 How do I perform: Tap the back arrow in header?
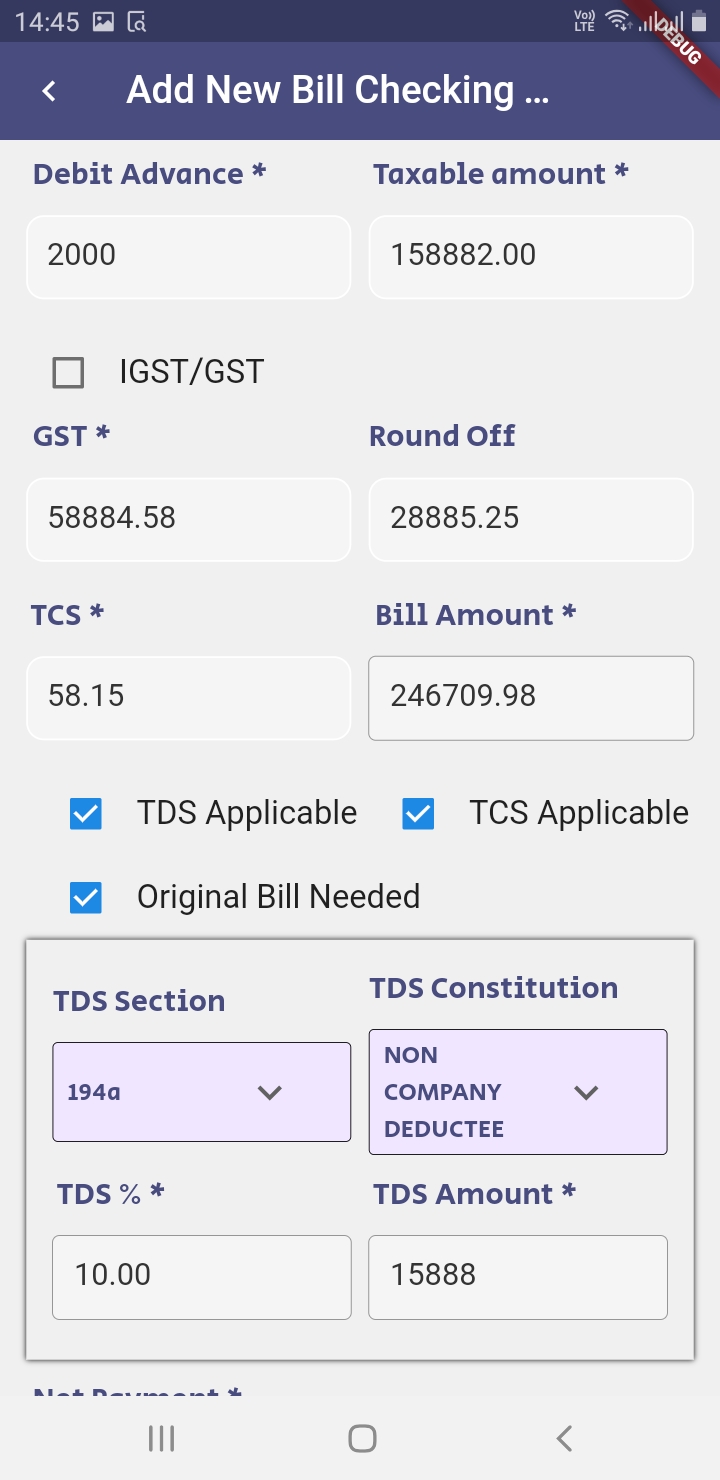[x=49, y=91]
